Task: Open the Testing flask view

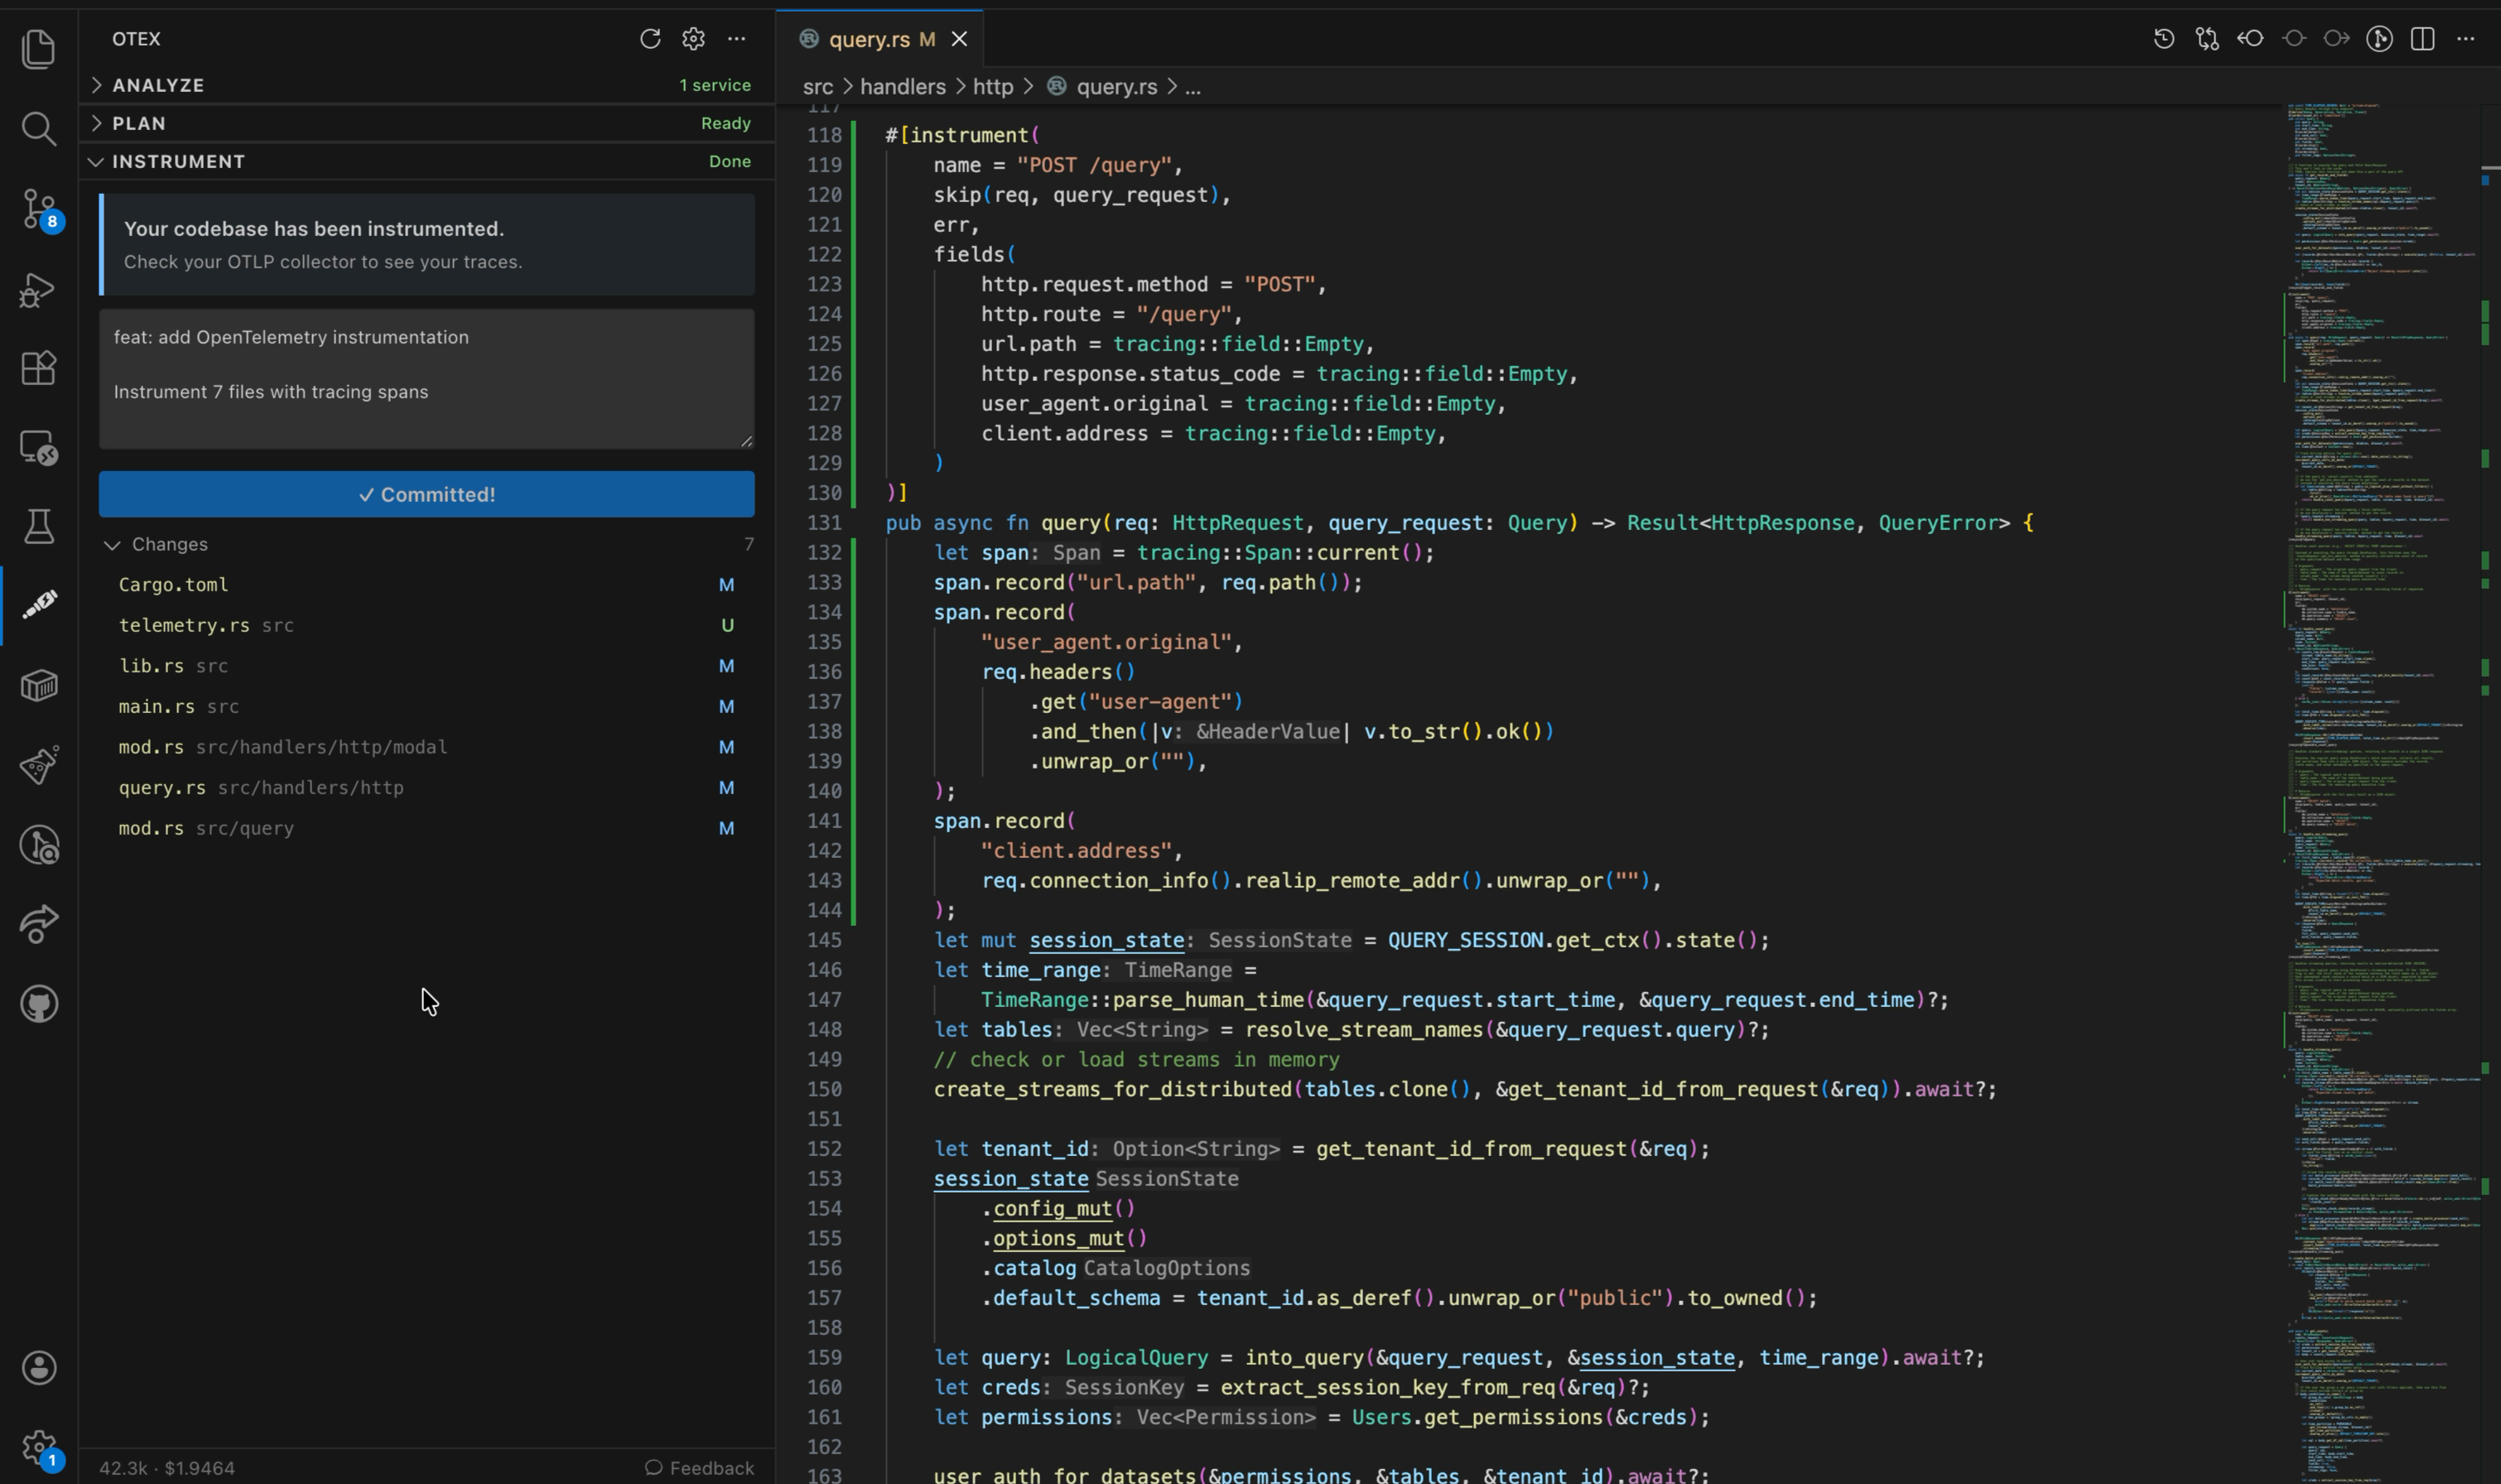Action: [x=39, y=527]
